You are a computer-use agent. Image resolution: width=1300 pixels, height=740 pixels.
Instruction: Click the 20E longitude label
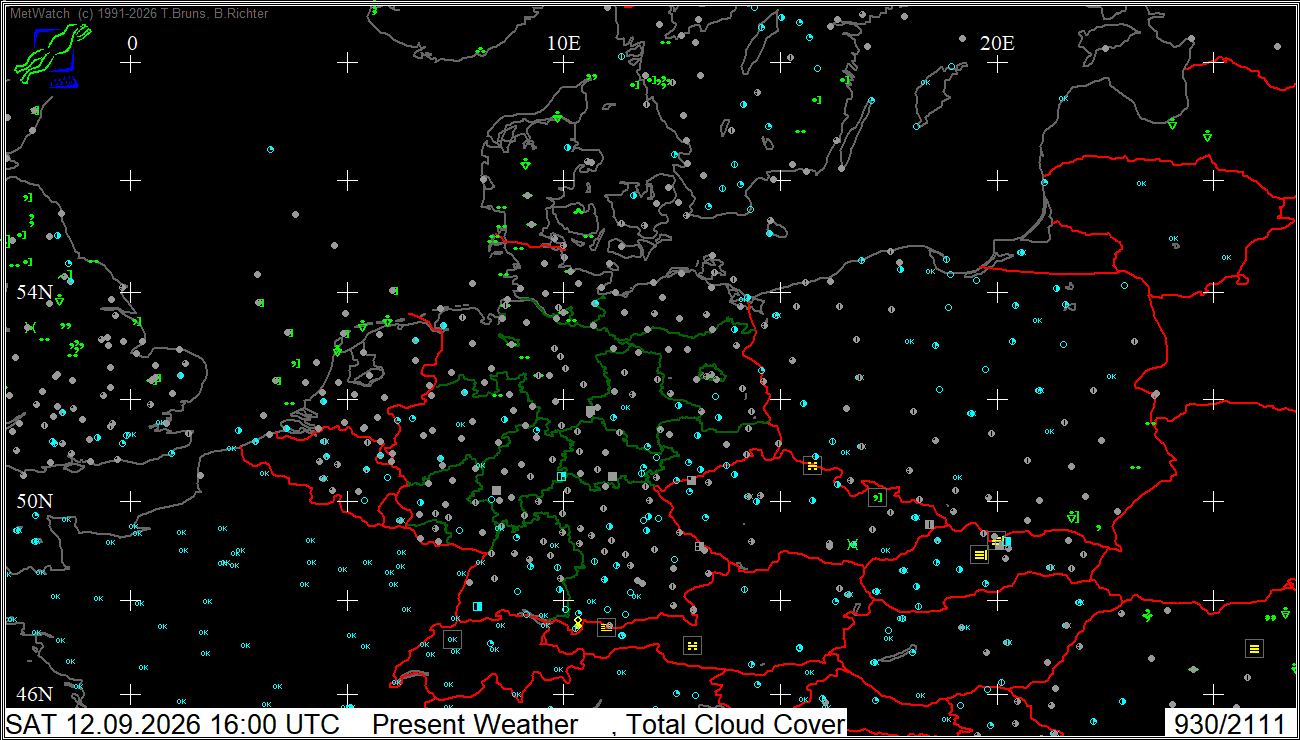997,43
